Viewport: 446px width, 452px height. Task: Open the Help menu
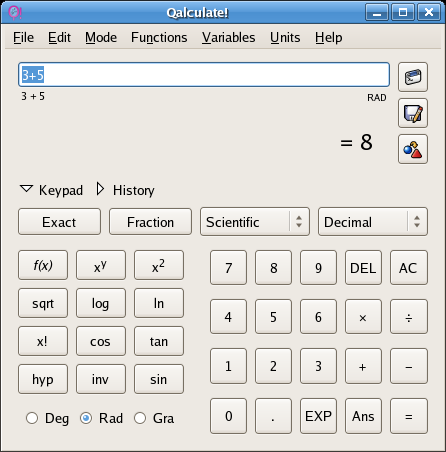(x=329, y=37)
